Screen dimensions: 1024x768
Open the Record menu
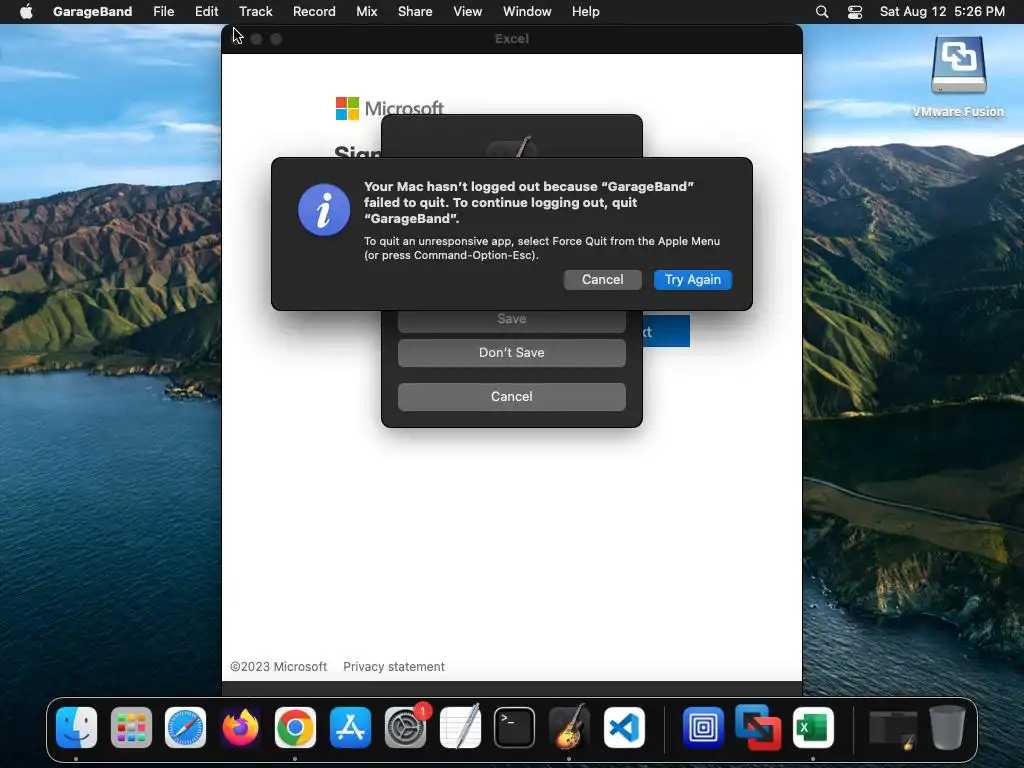point(314,11)
